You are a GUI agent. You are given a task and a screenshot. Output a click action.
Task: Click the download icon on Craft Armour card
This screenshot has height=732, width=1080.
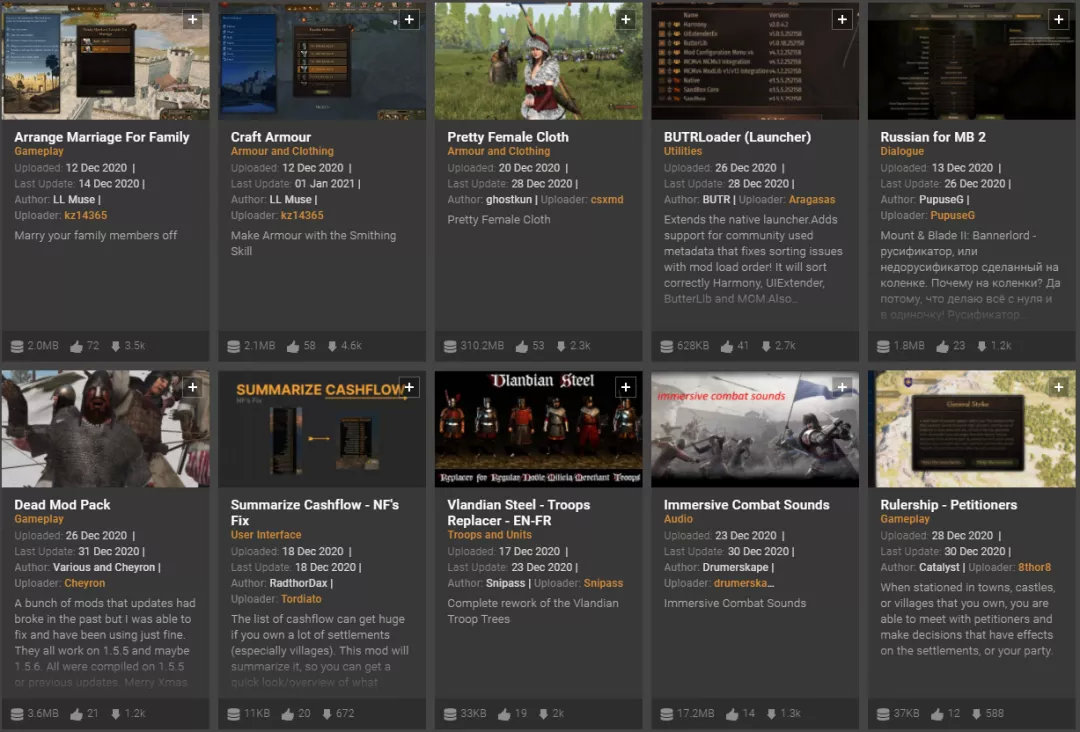tap(332, 346)
